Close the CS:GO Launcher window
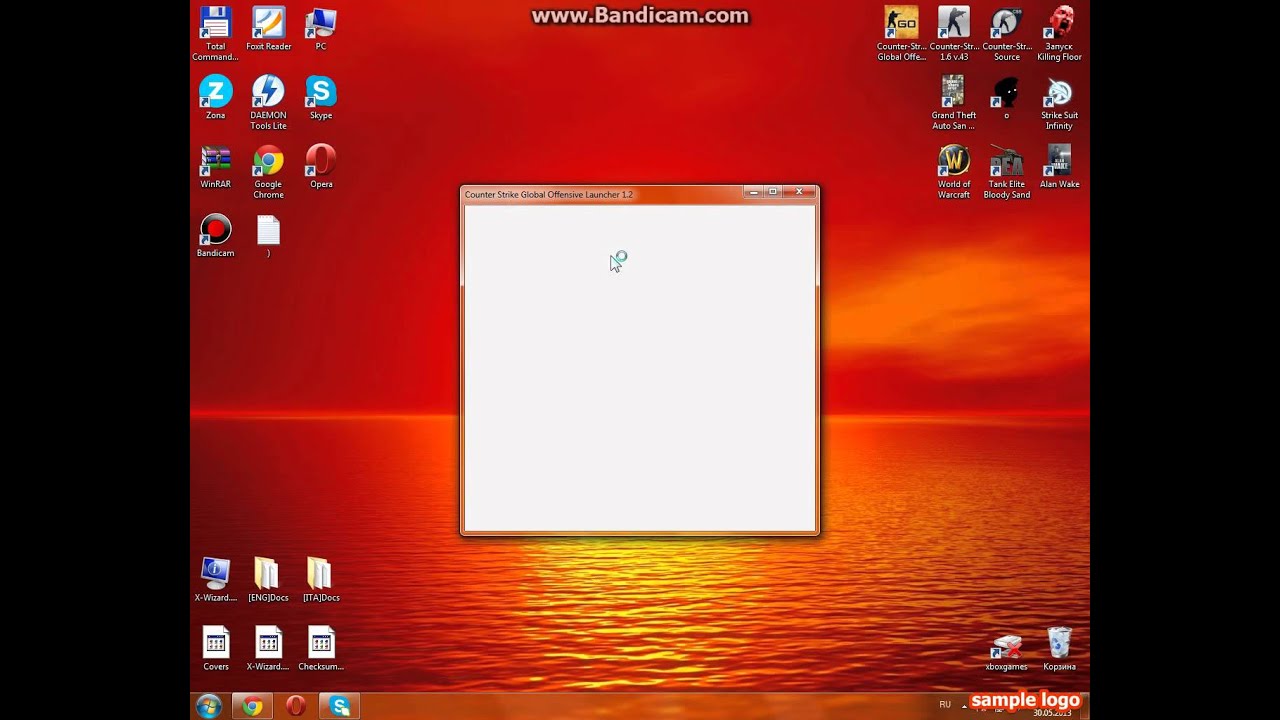This screenshot has height=720, width=1280. point(799,192)
